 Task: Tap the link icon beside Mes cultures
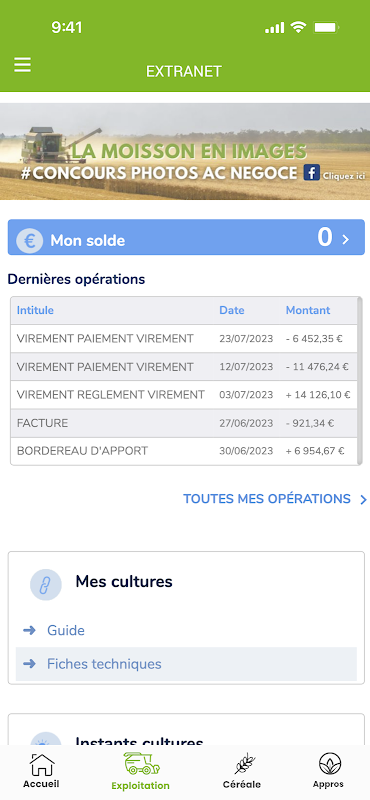point(45,585)
